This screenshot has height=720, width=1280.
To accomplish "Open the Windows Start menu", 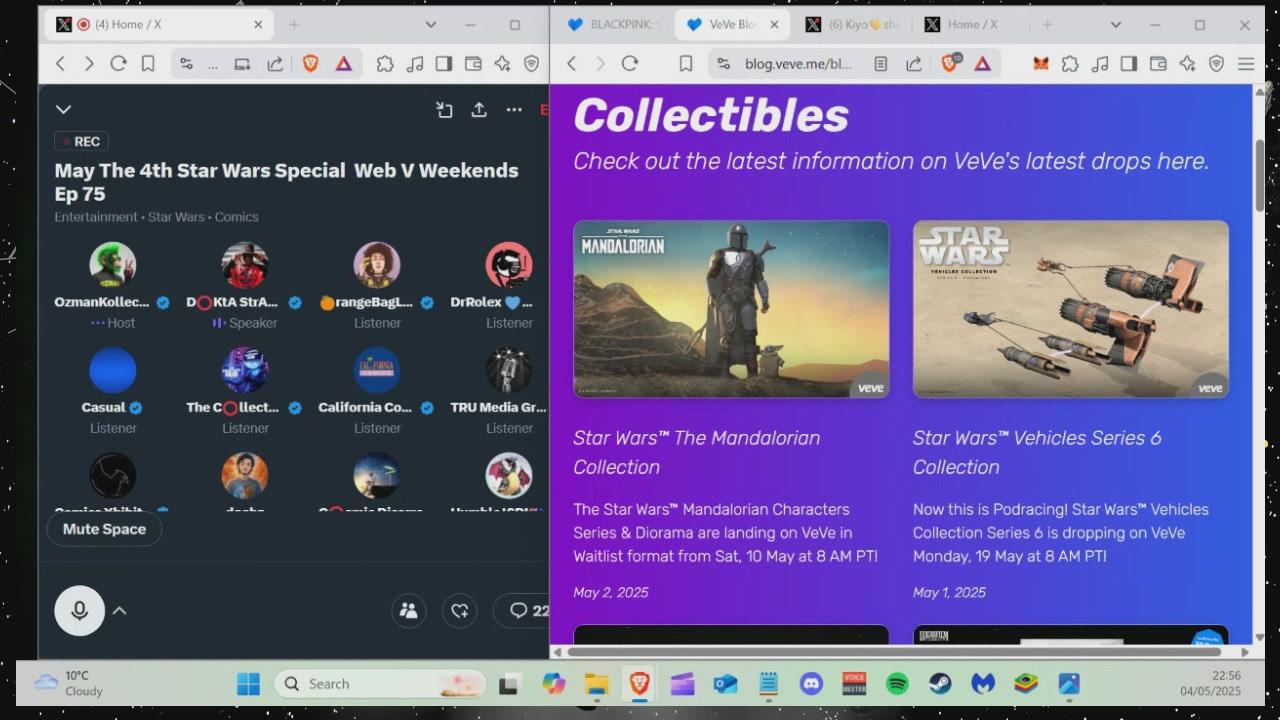I will (x=248, y=684).
